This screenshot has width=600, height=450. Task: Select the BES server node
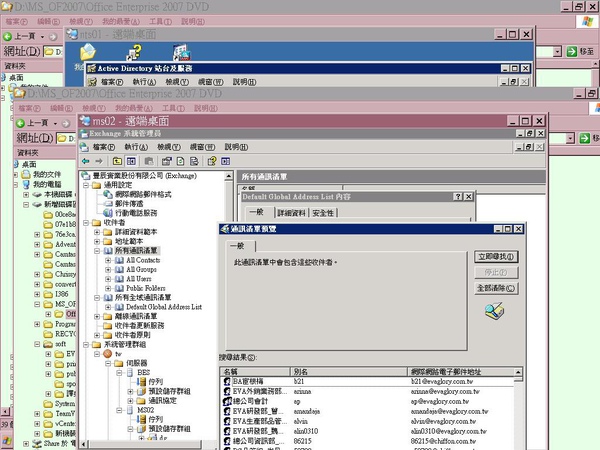click(x=143, y=372)
